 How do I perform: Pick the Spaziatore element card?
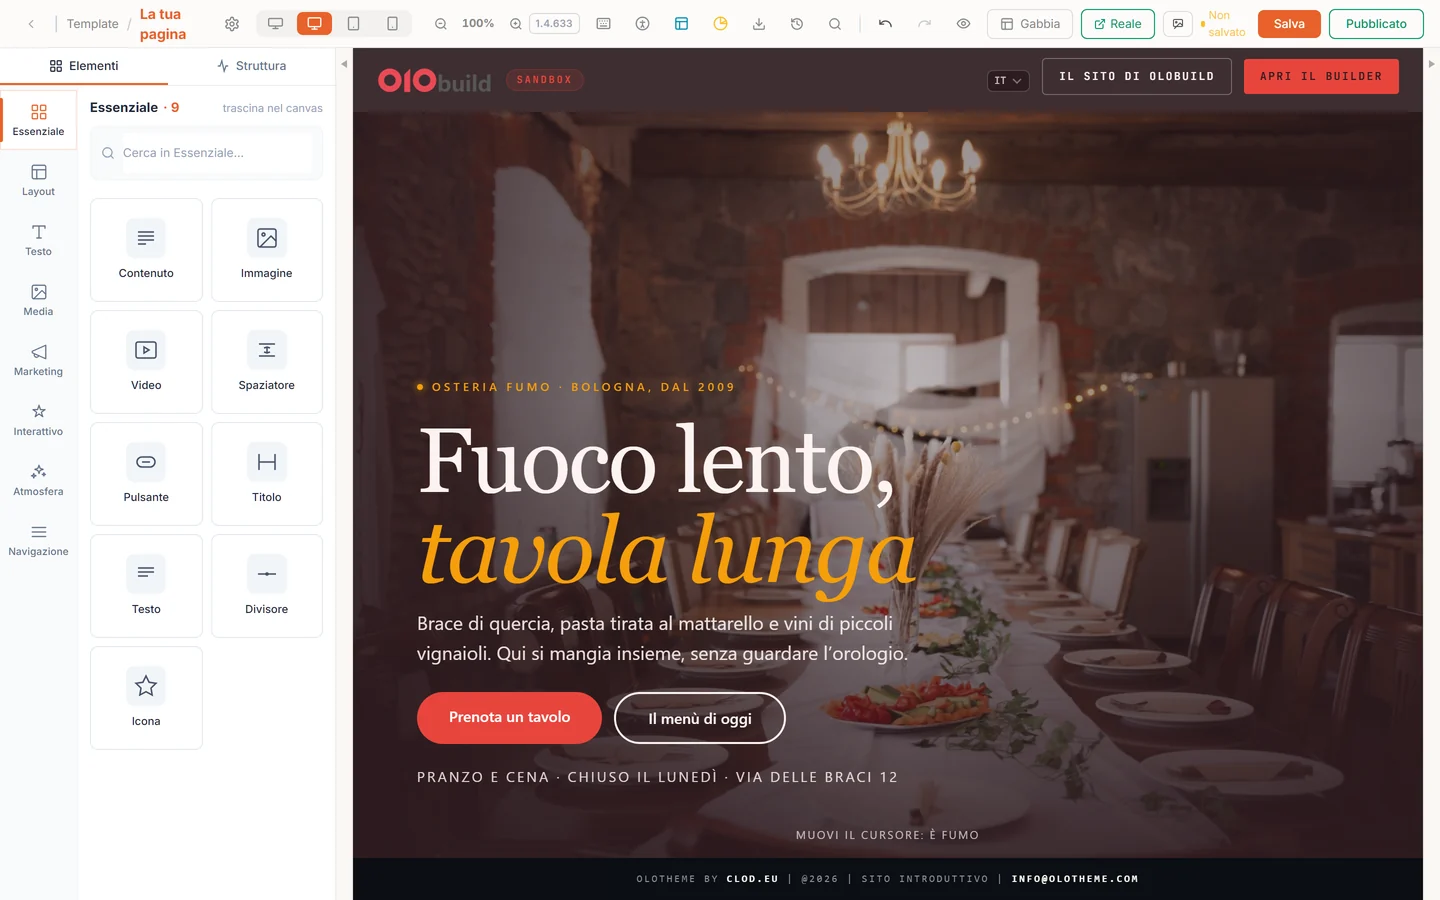[x=267, y=362]
